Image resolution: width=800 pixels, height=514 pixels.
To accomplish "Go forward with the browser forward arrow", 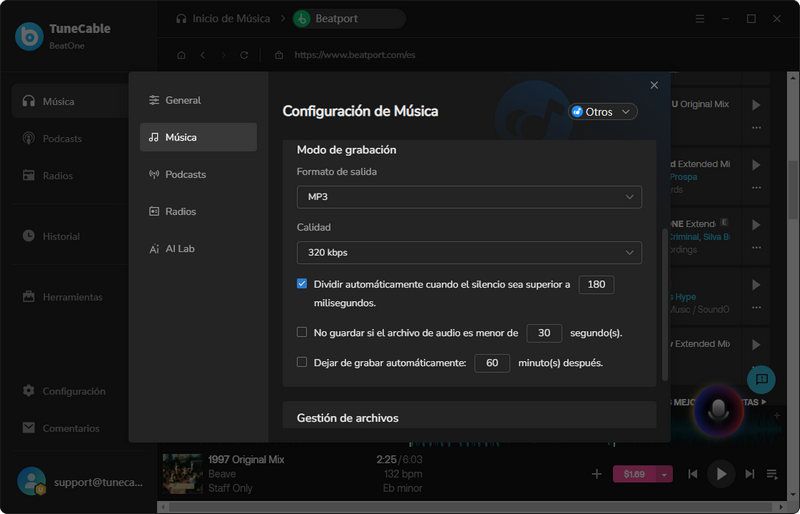I will click(223, 55).
